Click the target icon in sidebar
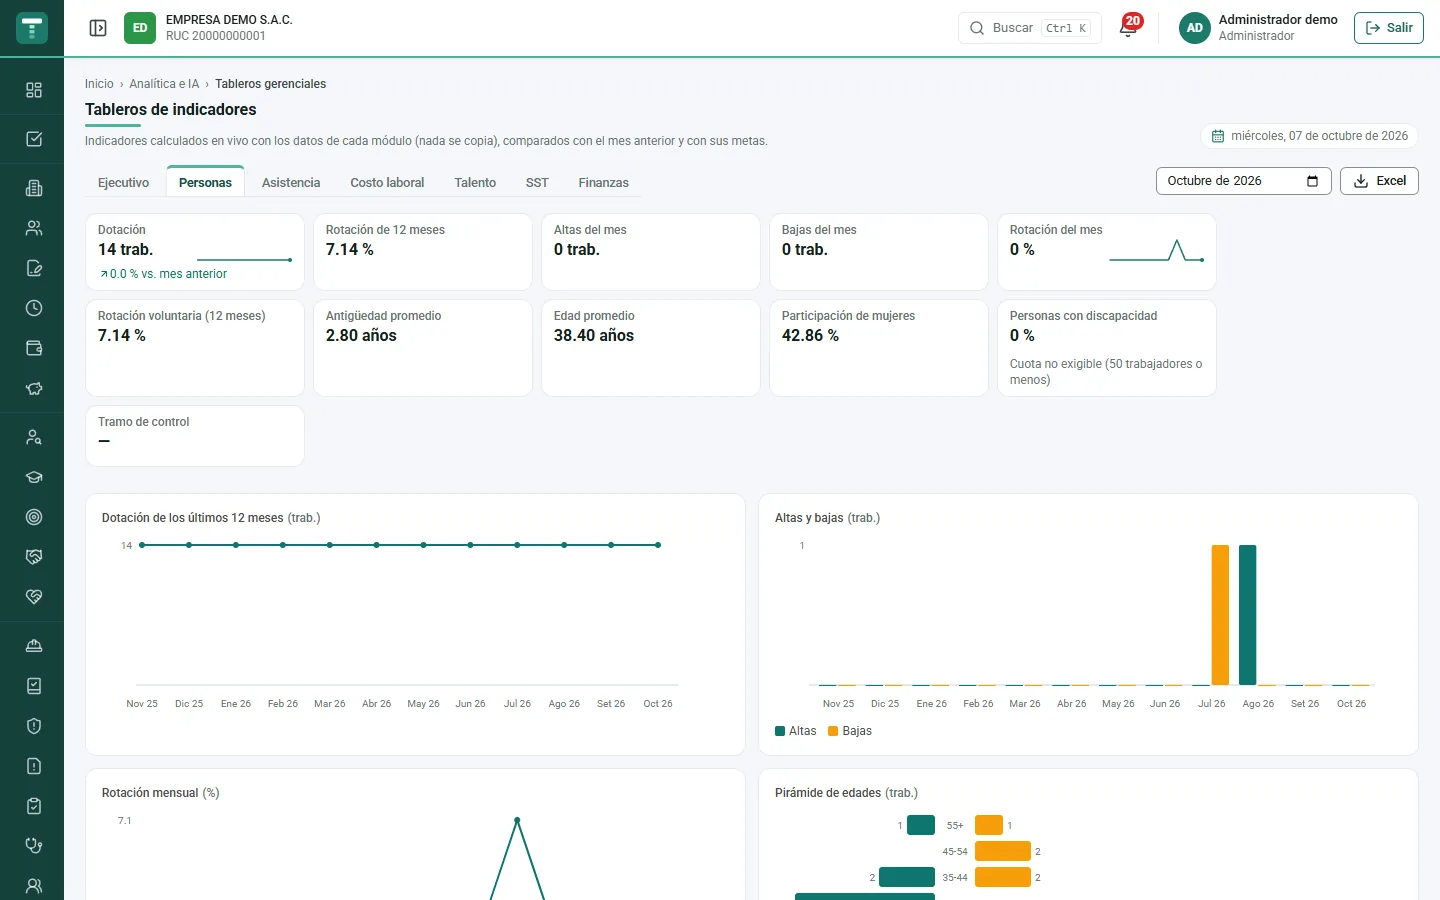The width and height of the screenshot is (1440, 900). pos(34,517)
